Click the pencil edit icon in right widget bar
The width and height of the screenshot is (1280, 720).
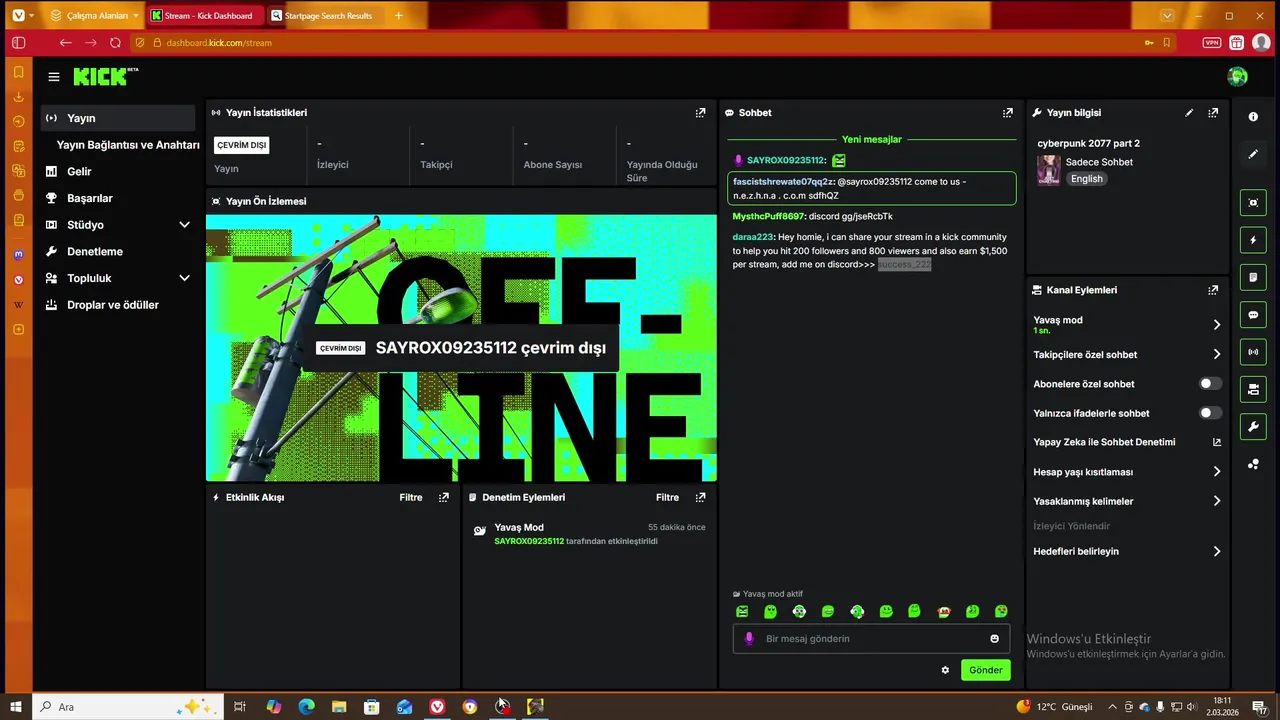(x=1253, y=154)
